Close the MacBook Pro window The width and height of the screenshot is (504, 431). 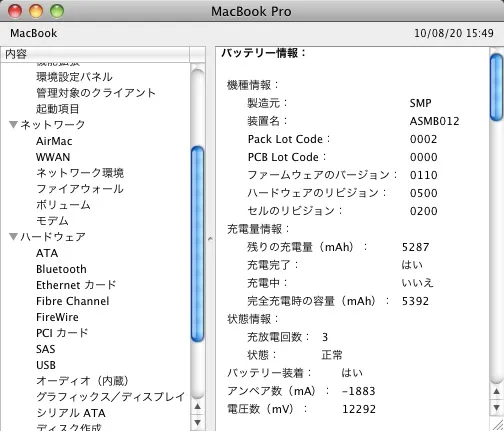click(x=15, y=11)
